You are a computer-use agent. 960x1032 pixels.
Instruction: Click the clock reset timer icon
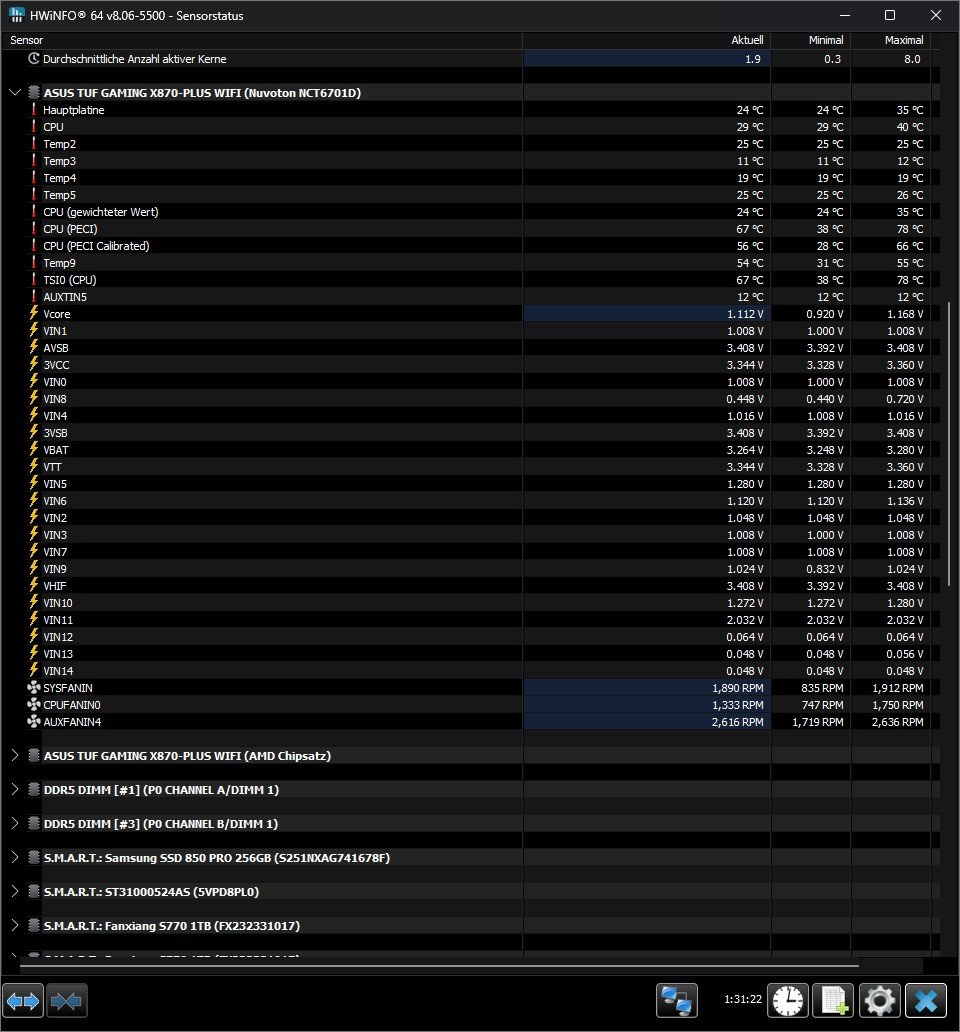(x=788, y=1001)
